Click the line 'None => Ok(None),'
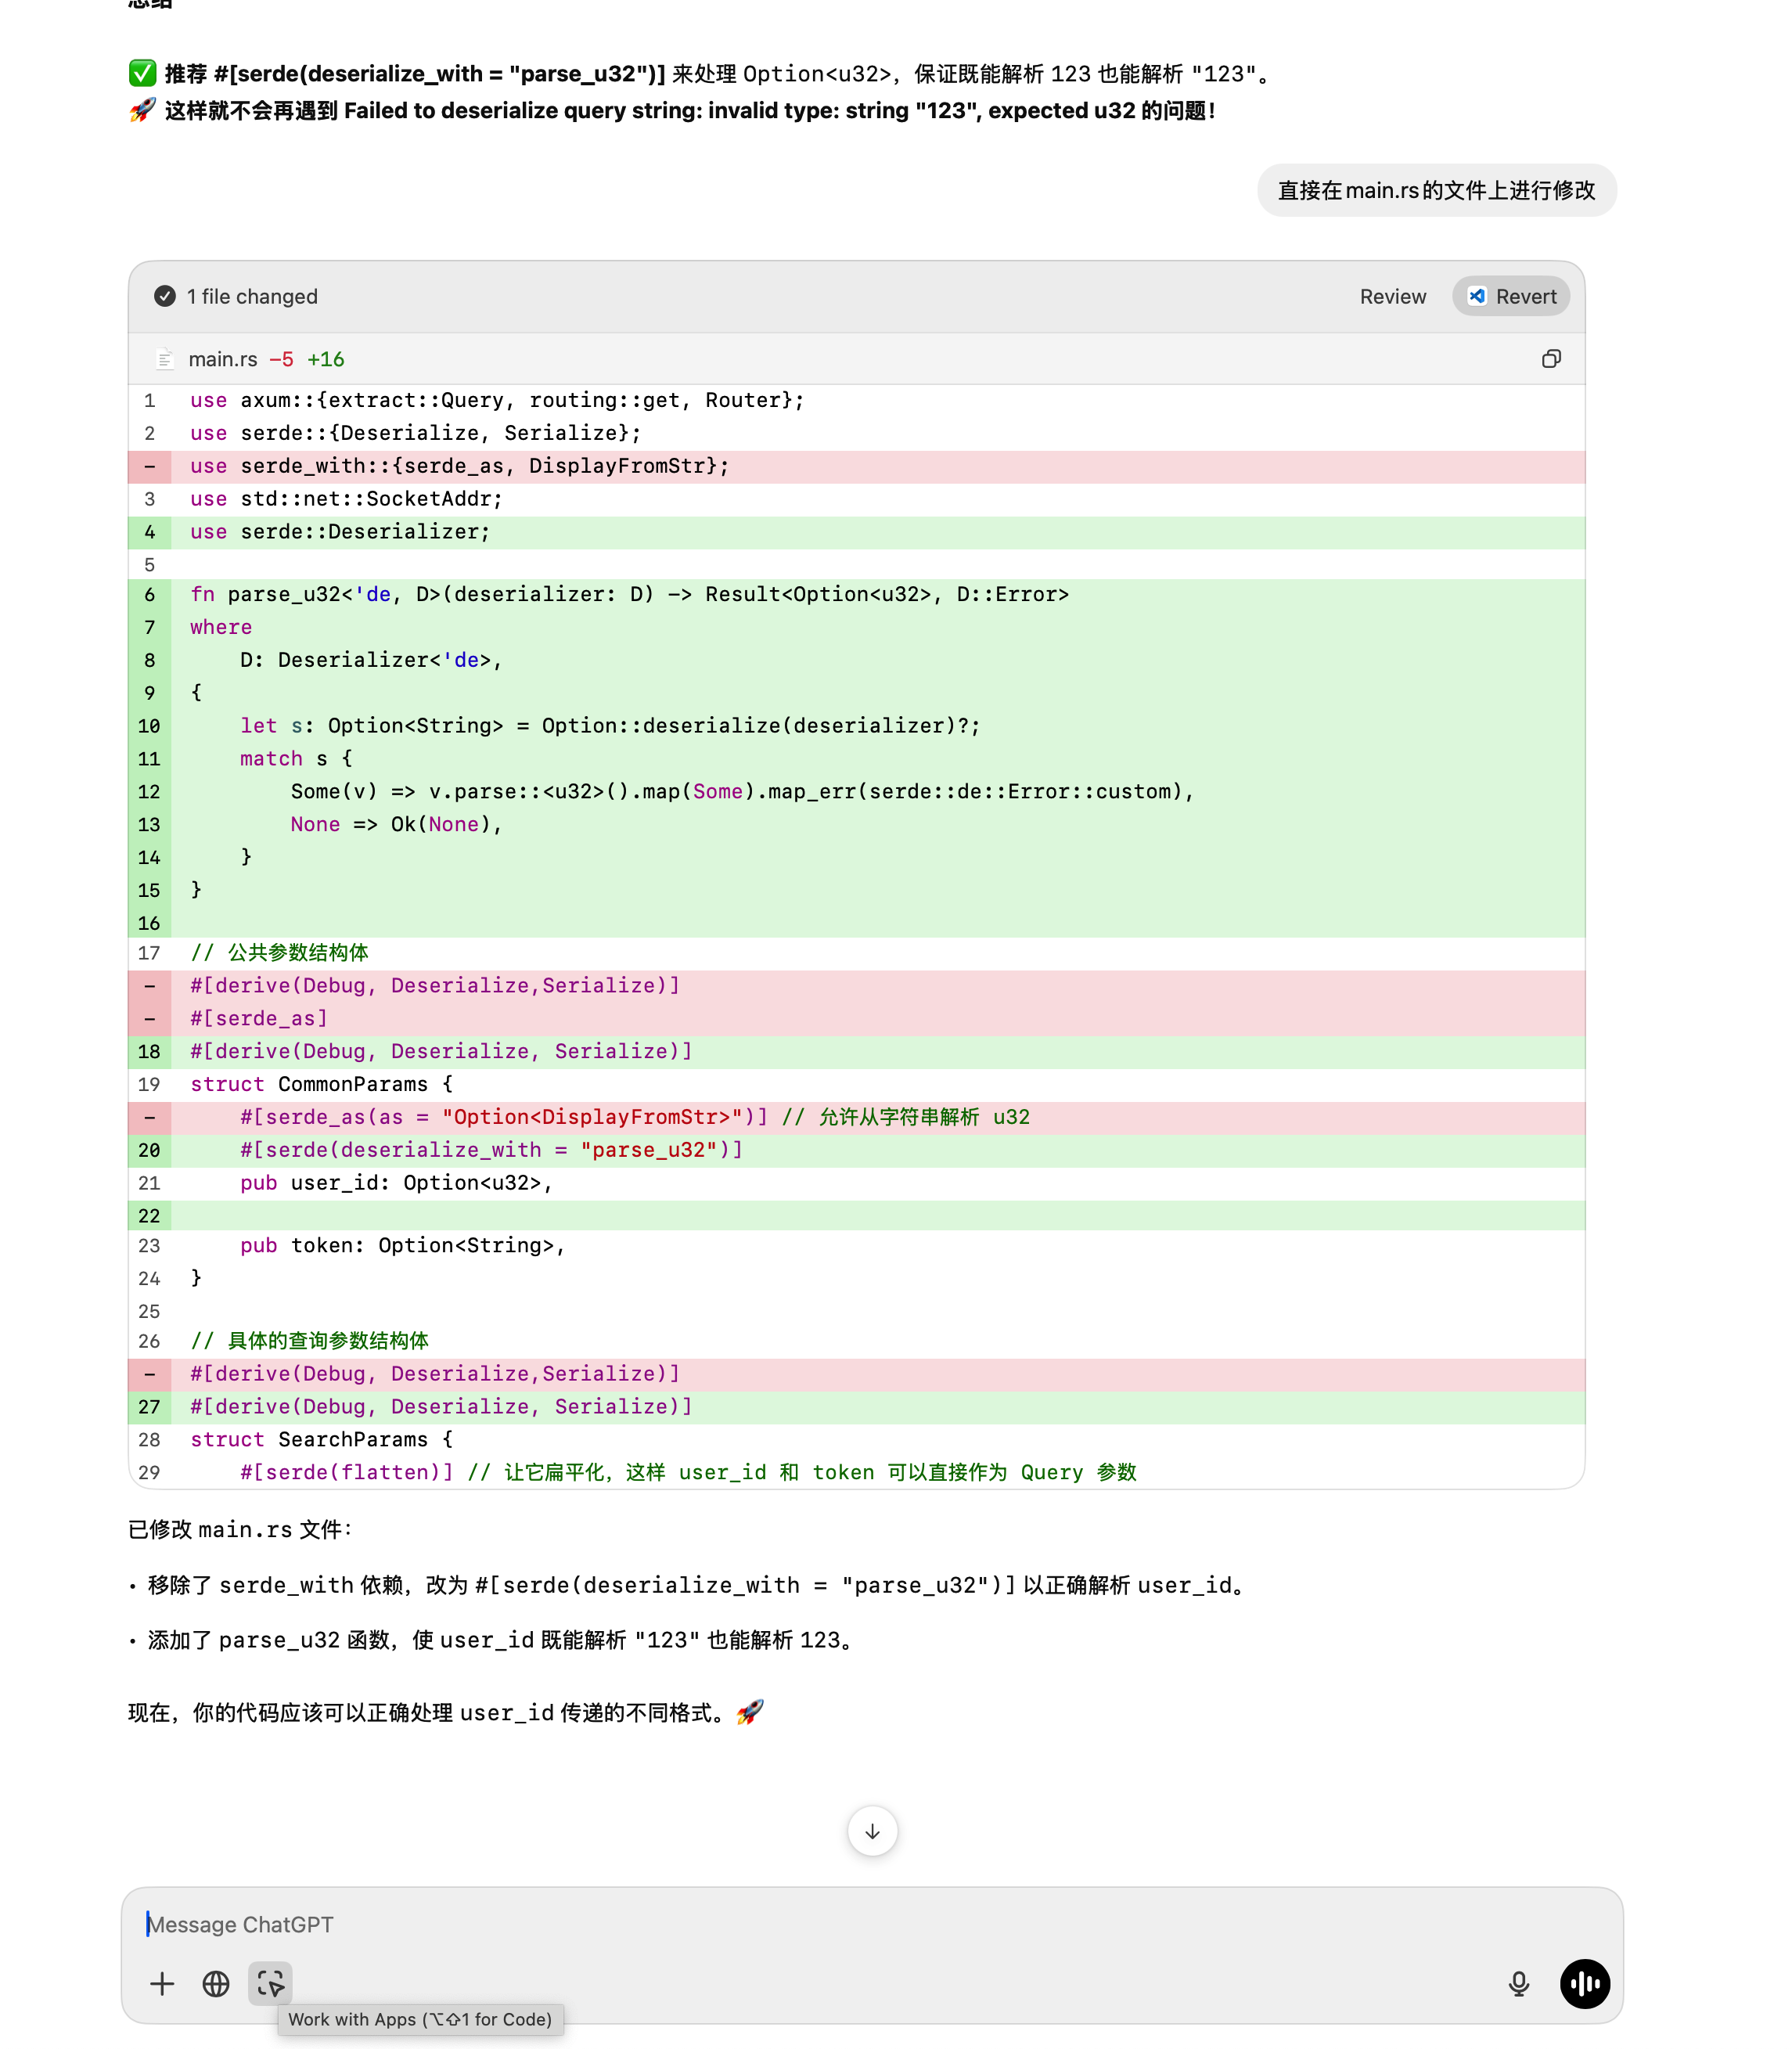This screenshot has width=1792, height=2049. [x=856, y=824]
